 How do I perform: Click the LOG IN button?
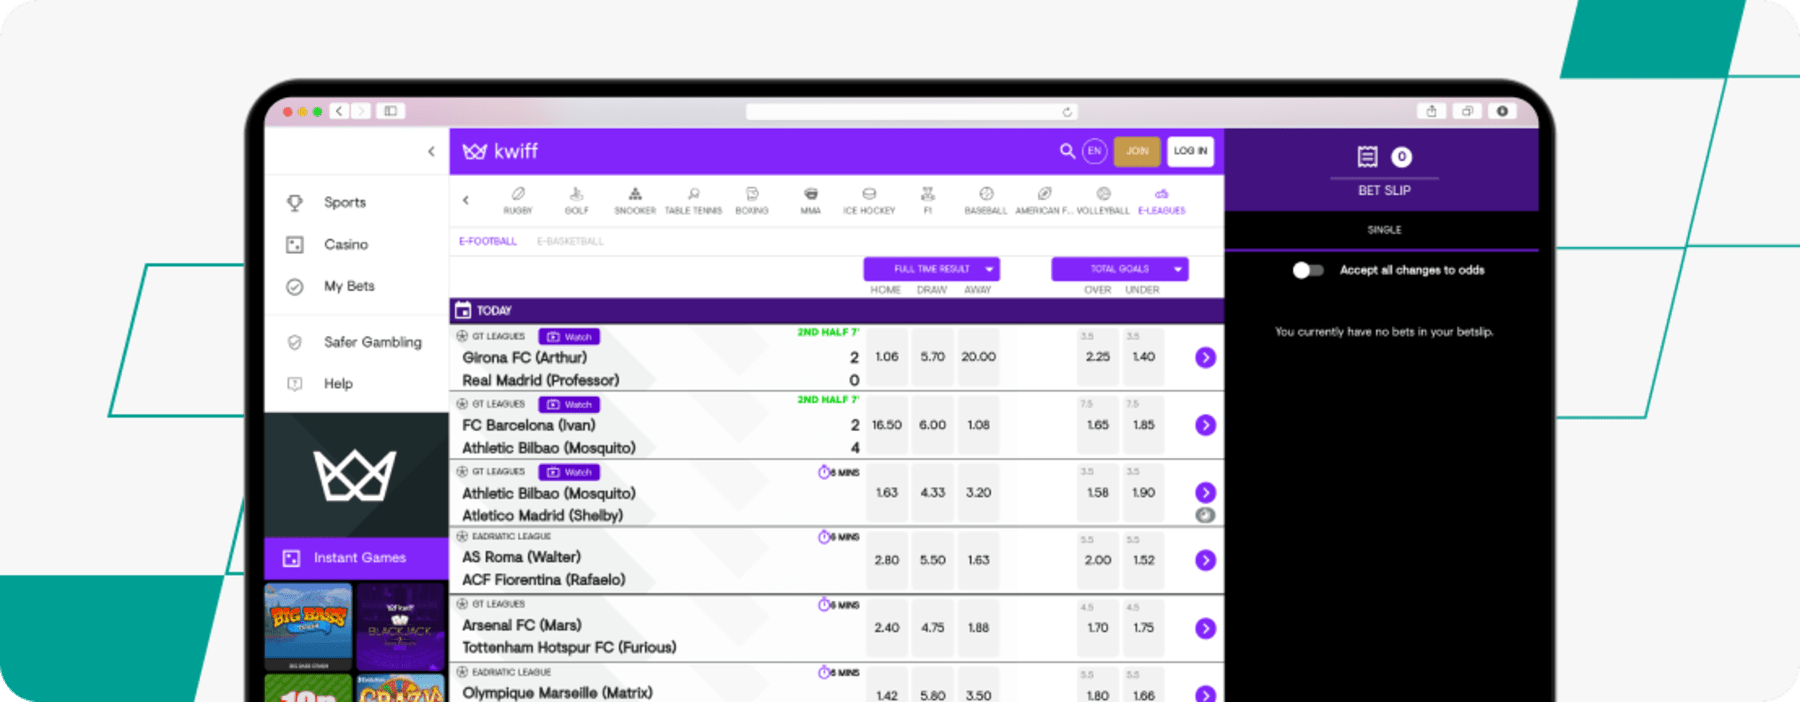(1190, 151)
